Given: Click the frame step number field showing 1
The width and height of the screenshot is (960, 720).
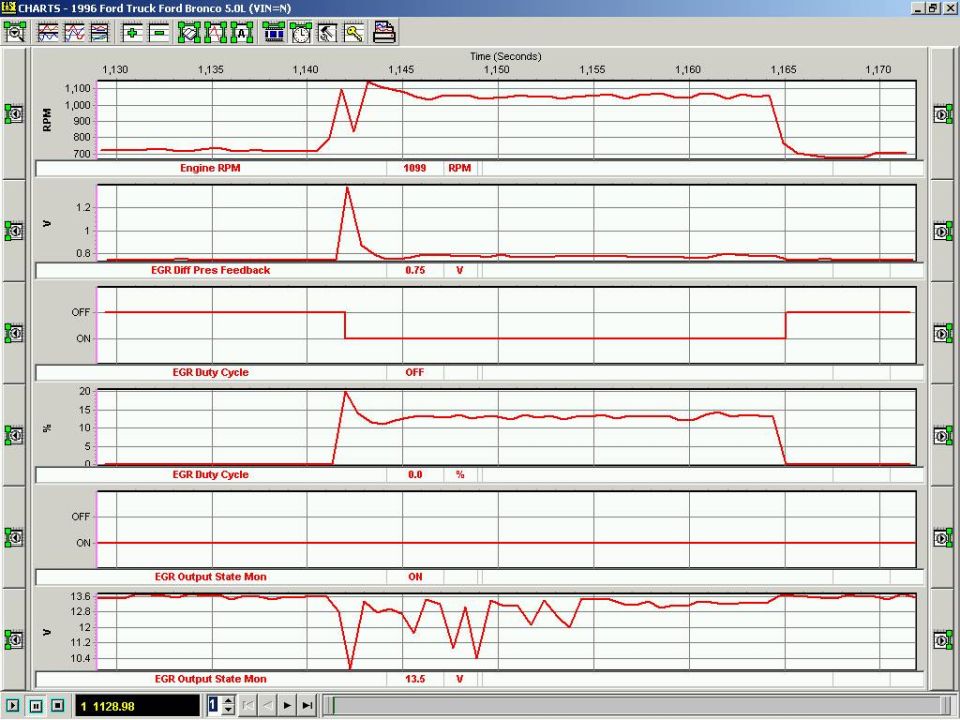Looking at the screenshot, I should pyautogui.click(x=213, y=705).
